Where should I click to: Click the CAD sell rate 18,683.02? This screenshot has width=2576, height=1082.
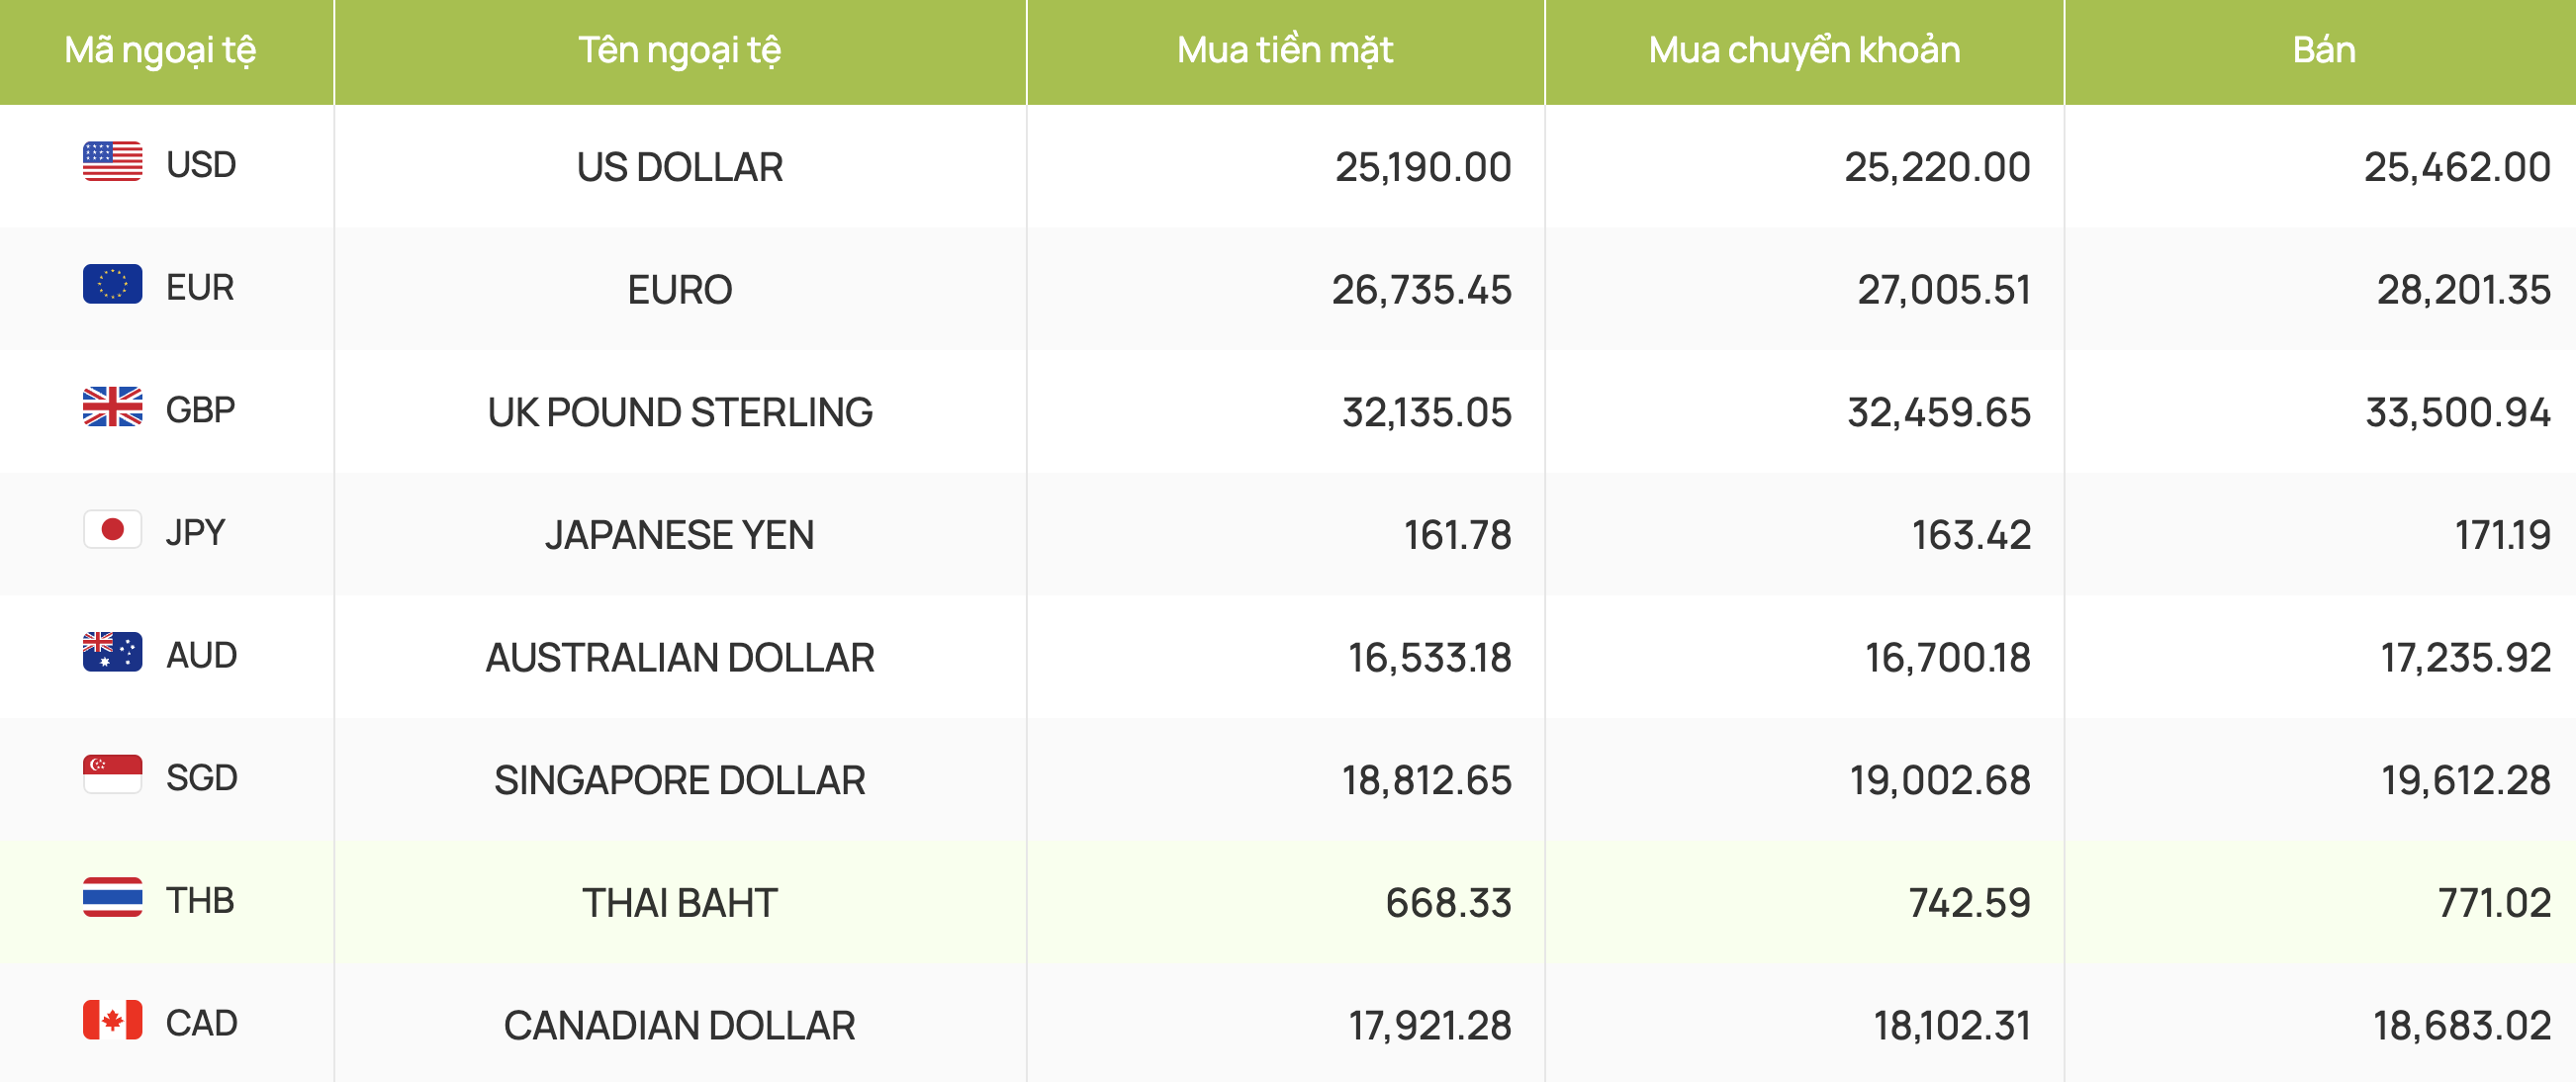pyautogui.click(x=2462, y=1026)
